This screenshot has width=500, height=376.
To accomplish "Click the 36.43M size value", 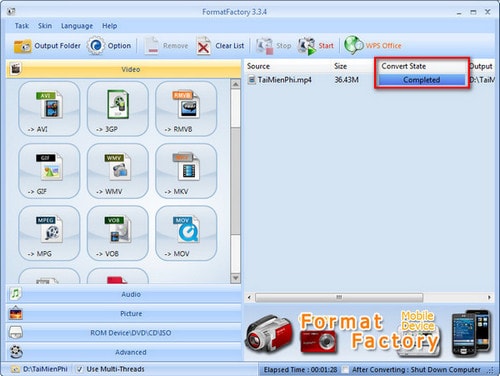I will click(x=347, y=80).
